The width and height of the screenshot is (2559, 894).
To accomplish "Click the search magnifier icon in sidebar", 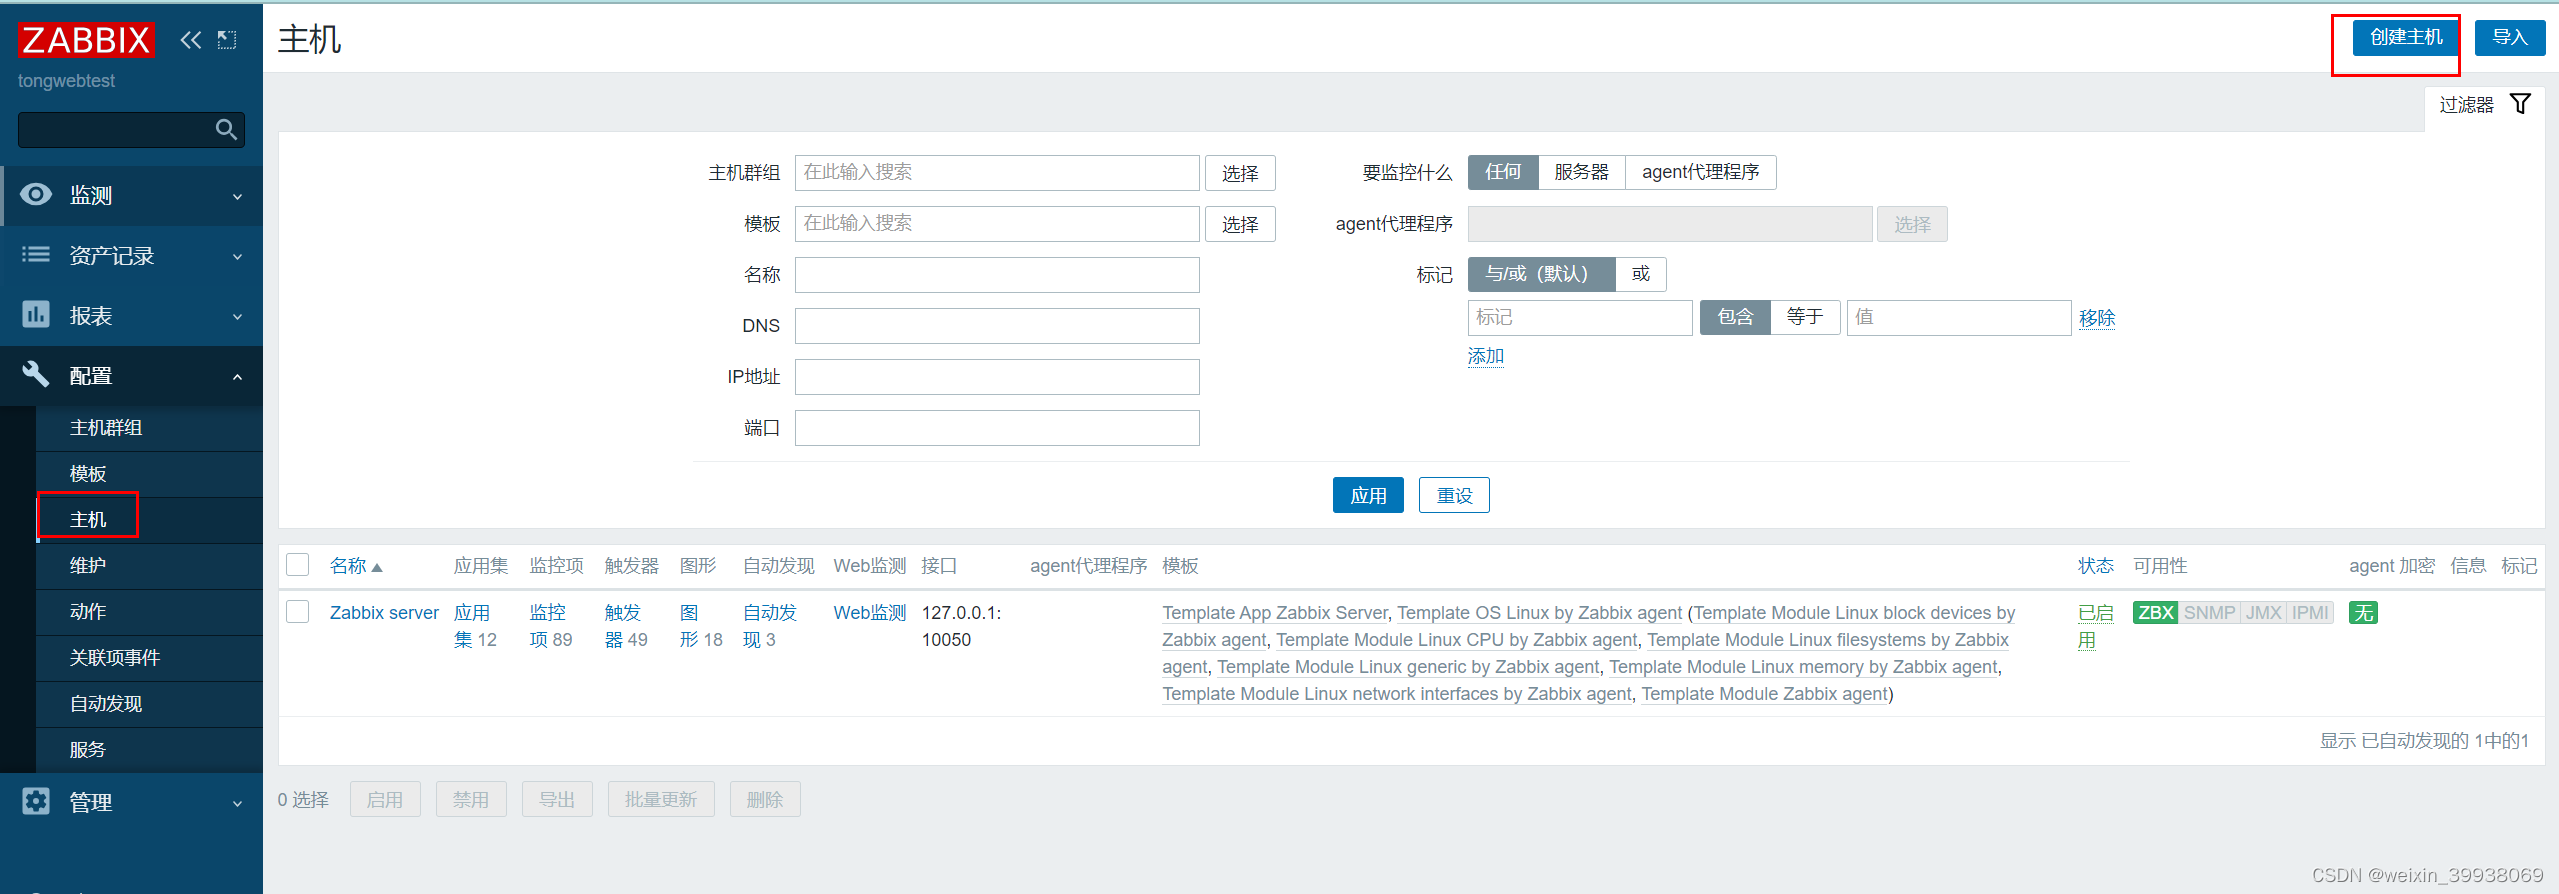I will point(227,129).
